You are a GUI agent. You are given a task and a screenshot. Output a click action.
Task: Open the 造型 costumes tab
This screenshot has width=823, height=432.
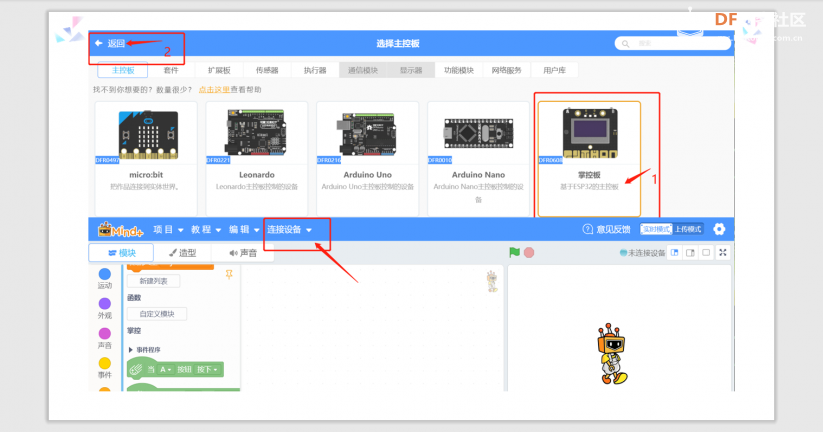(182, 253)
